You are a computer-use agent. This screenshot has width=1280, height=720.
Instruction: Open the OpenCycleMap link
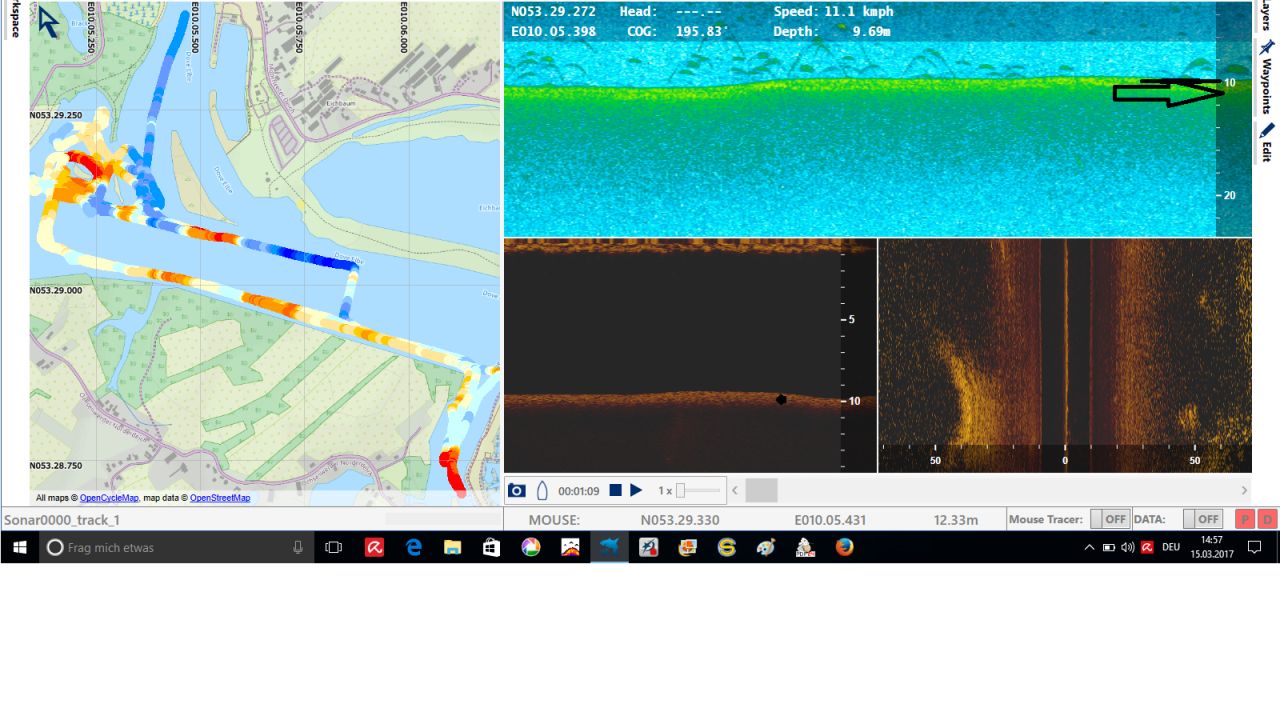click(109, 498)
